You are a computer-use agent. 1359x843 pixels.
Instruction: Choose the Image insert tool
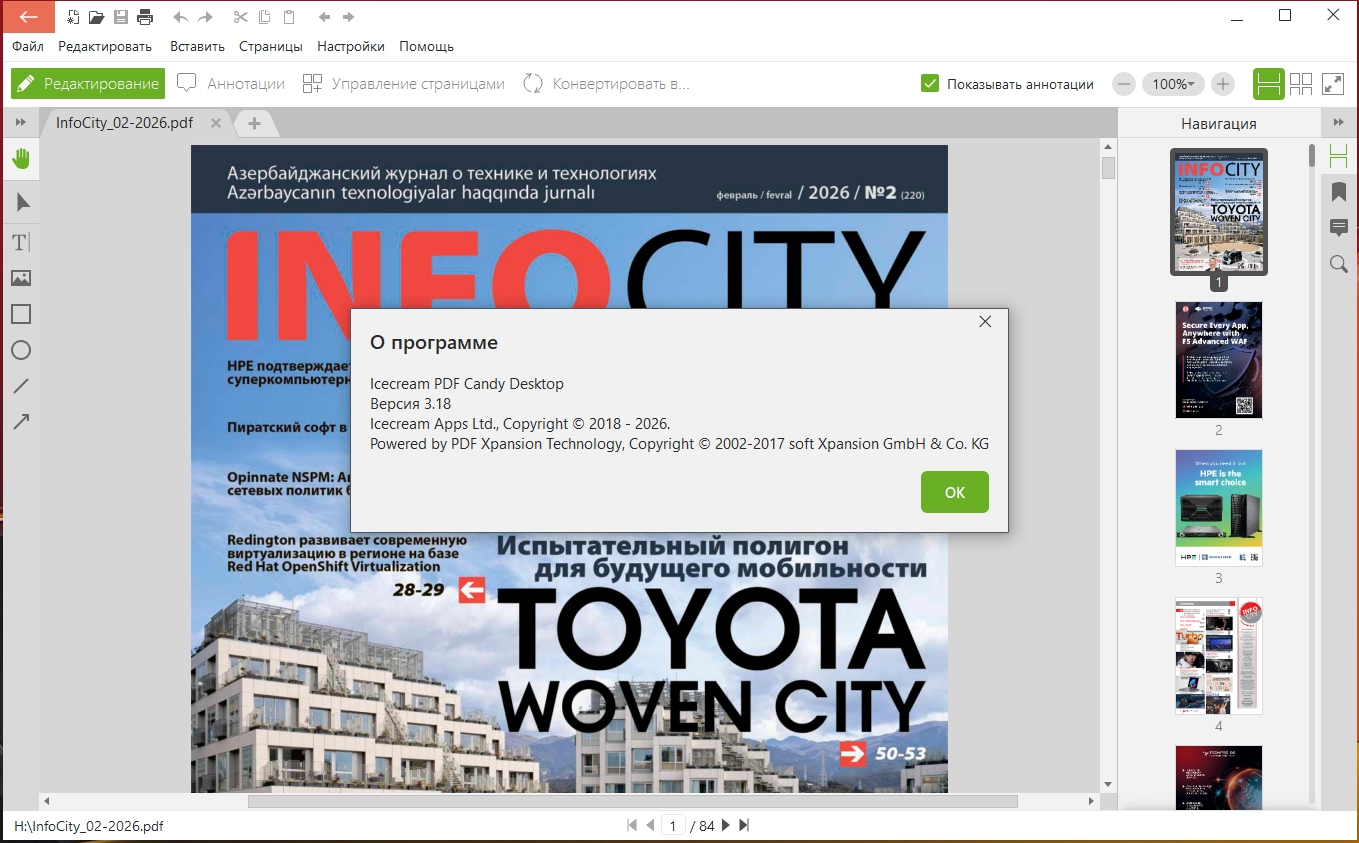pos(21,278)
